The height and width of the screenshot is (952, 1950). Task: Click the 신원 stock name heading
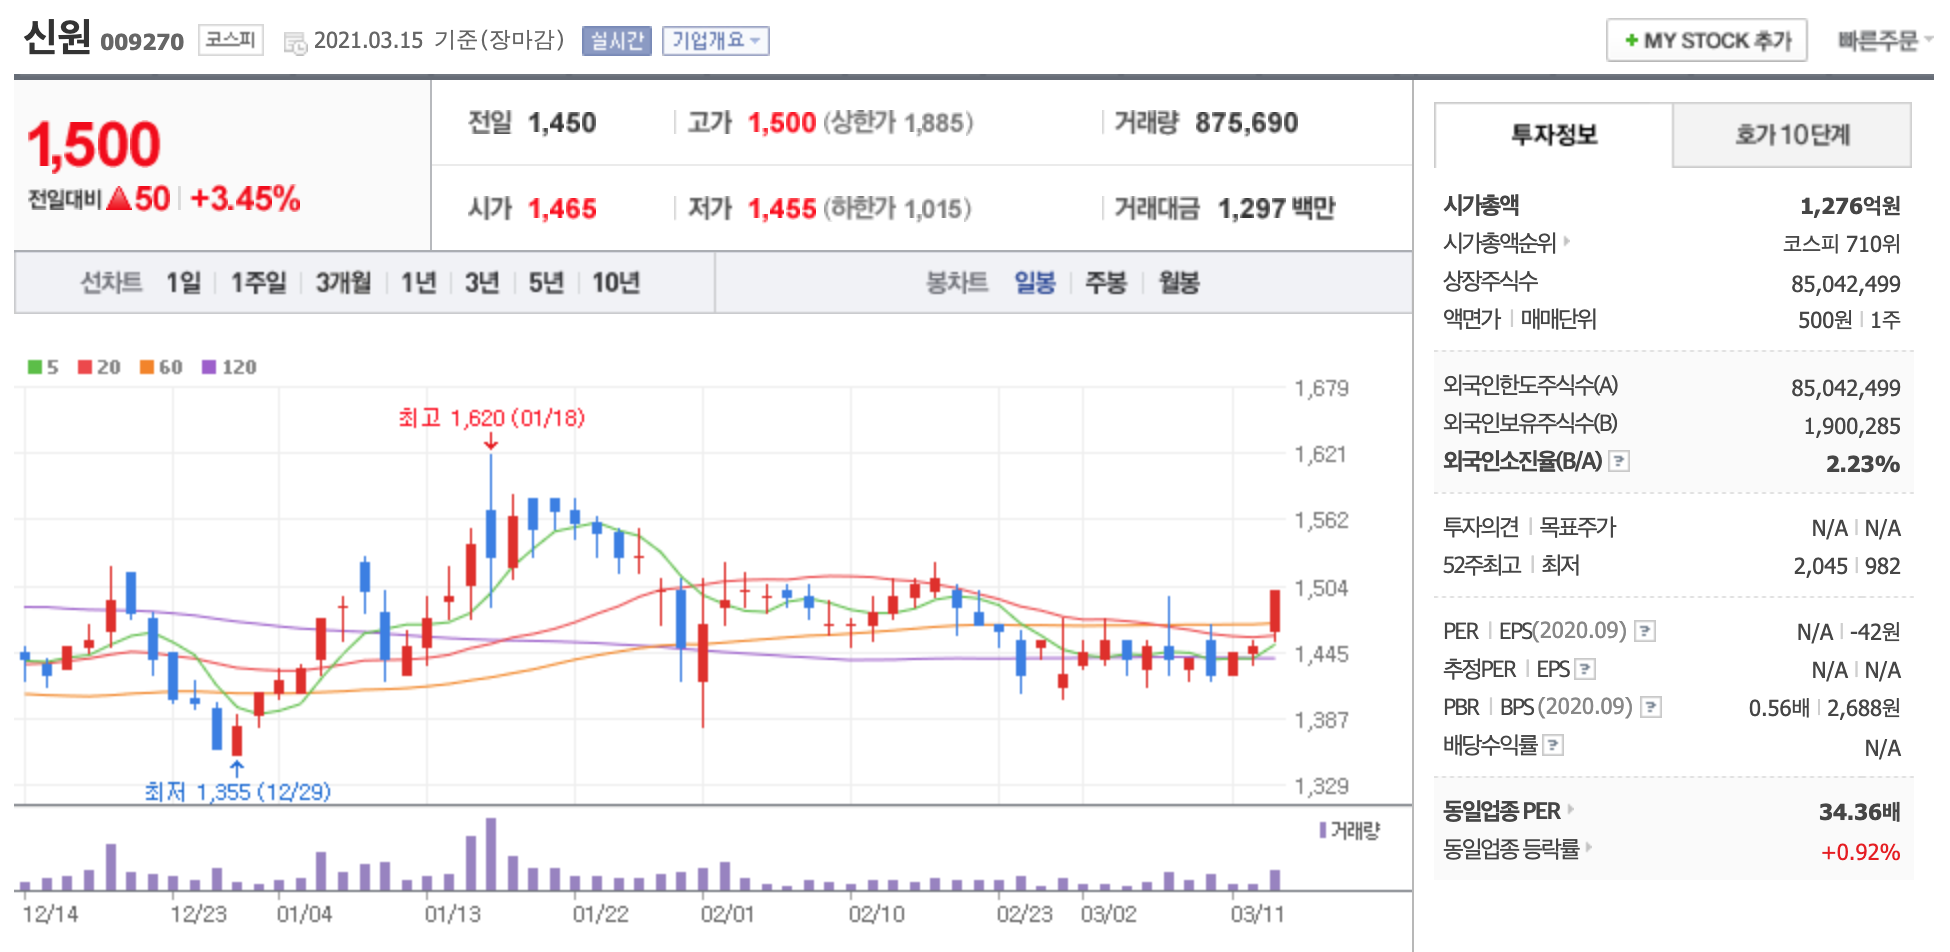pos(57,37)
